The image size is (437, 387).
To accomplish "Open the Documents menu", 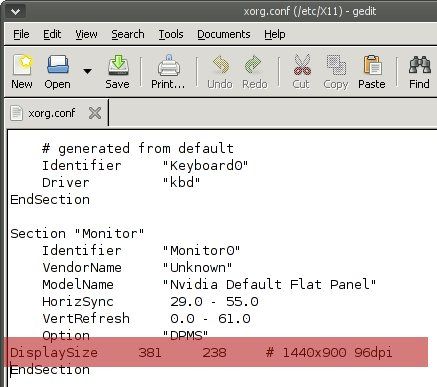I will coord(224,34).
